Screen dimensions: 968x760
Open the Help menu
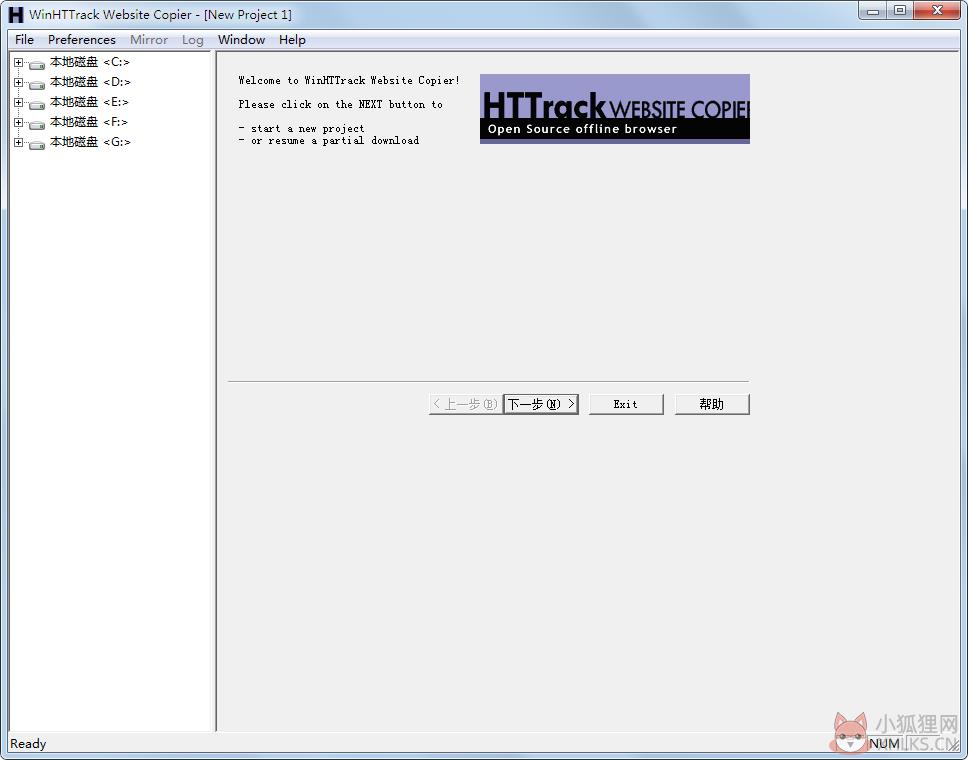(x=292, y=40)
